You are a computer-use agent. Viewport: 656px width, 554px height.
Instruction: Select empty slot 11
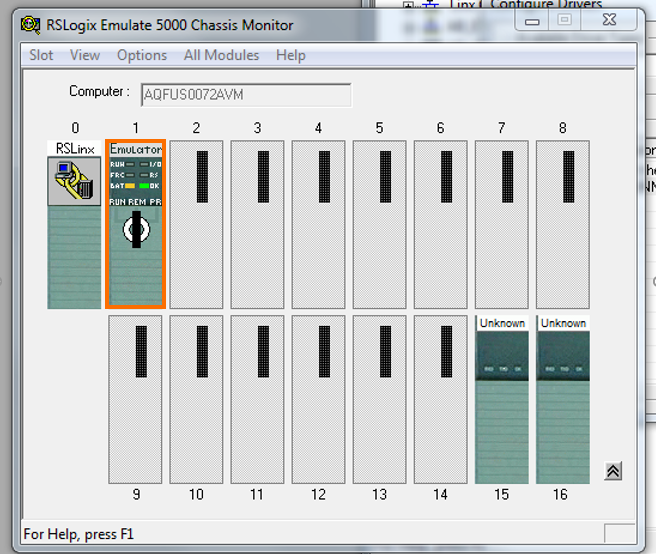click(x=257, y=400)
